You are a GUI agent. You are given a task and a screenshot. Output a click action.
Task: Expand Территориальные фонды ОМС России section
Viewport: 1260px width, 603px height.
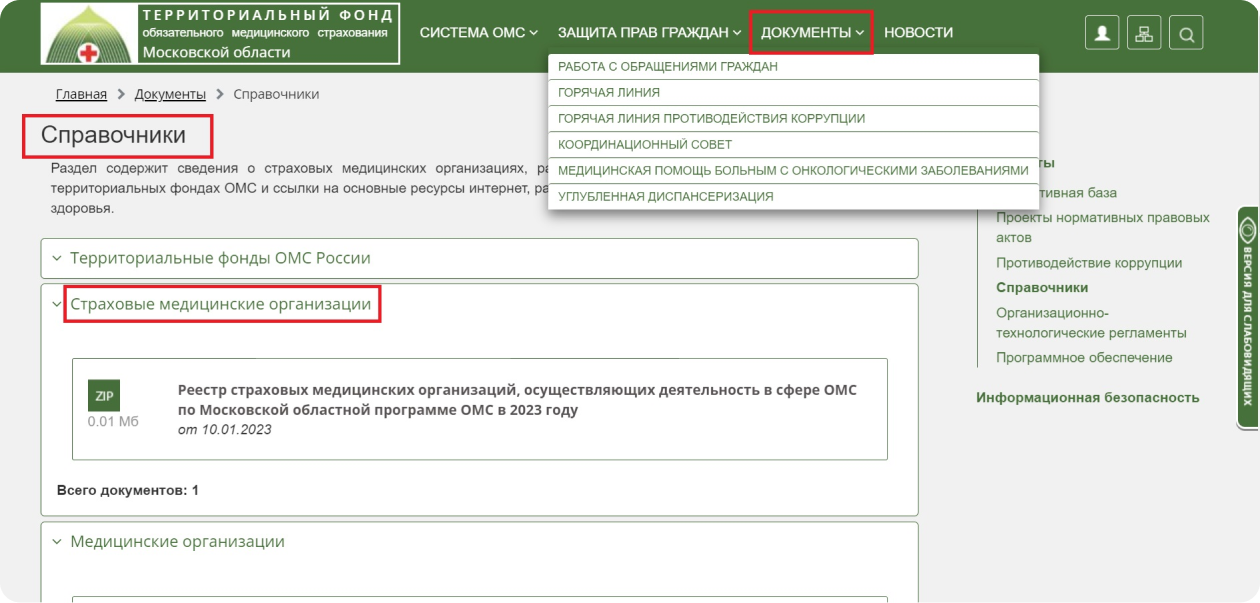[x=220, y=258]
